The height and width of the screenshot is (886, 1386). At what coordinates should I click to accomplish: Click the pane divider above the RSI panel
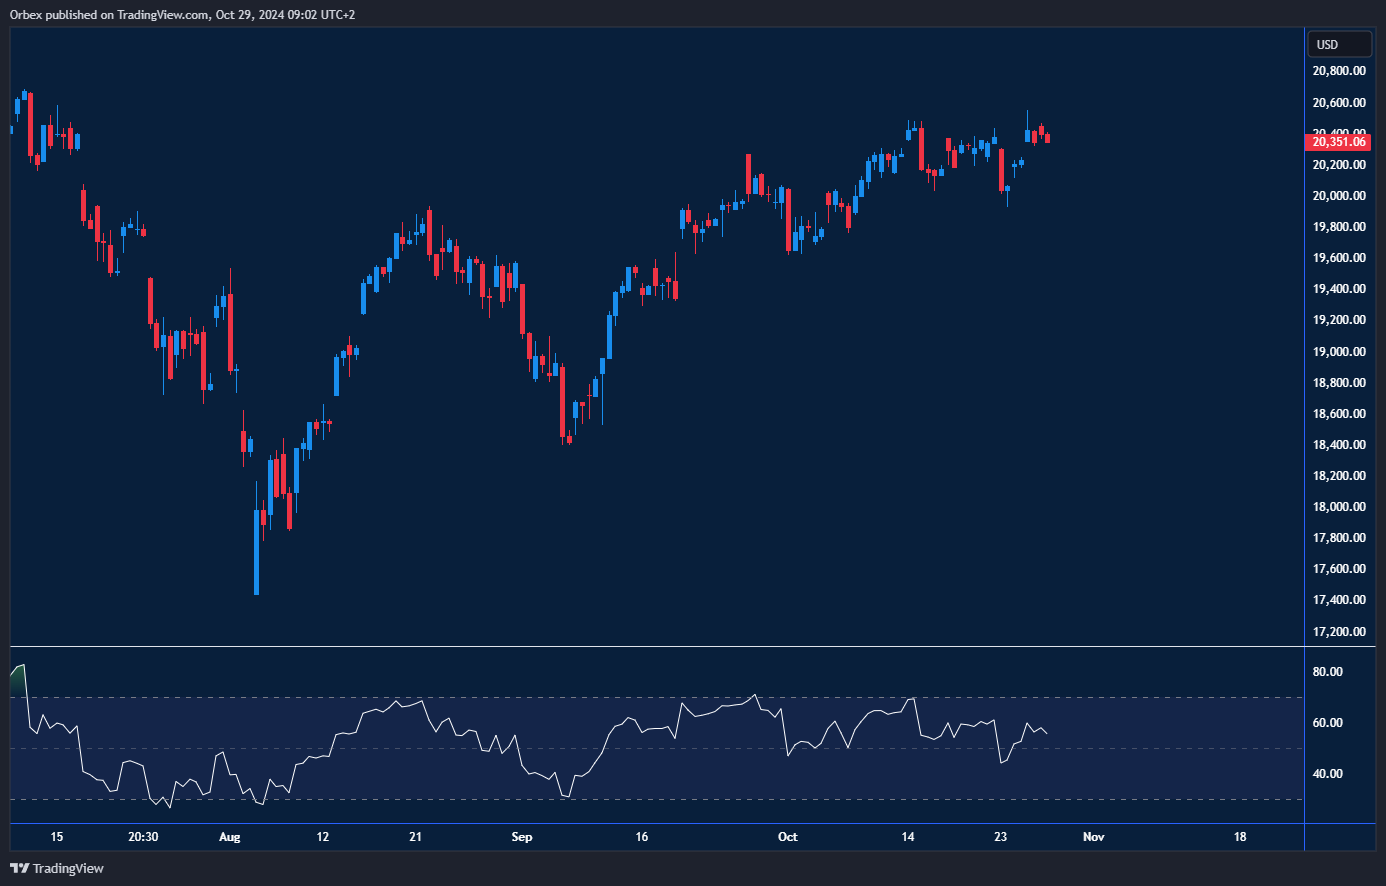[x=650, y=647]
